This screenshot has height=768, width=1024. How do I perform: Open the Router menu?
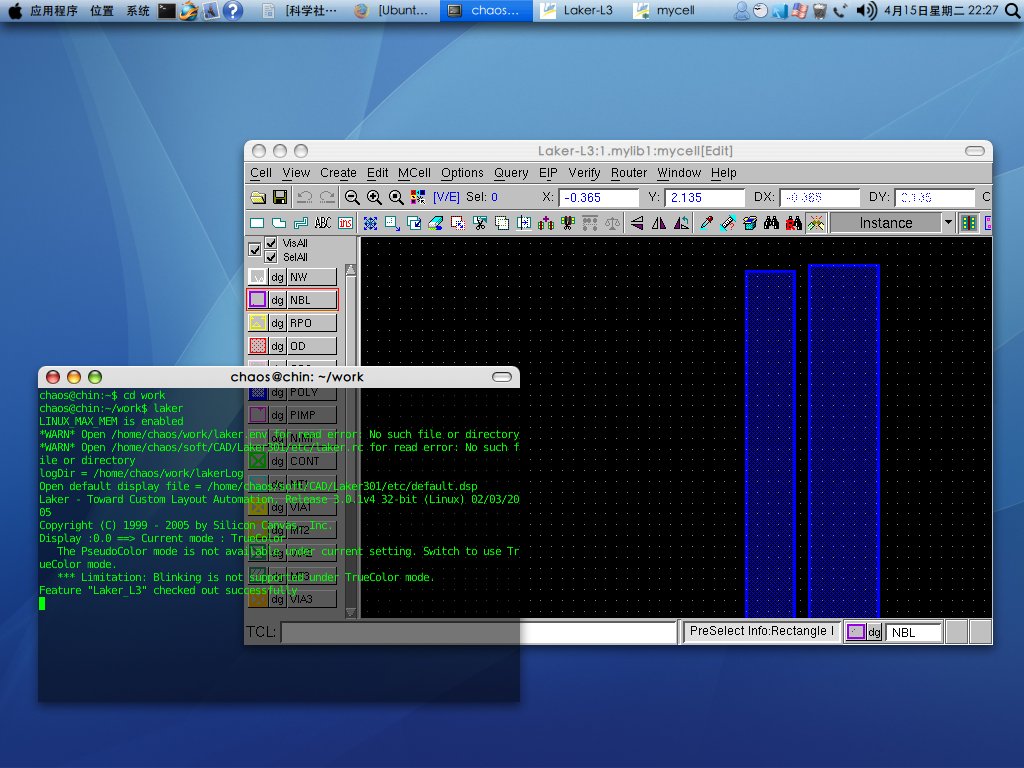[x=629, y=173]
